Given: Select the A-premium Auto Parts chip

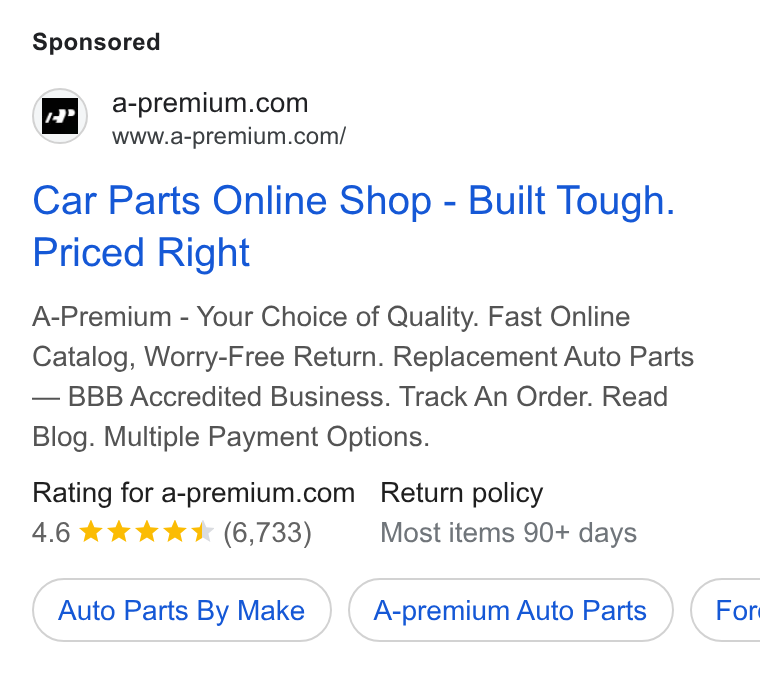Looking at the screenshot, I should click(x=510, y=610).
